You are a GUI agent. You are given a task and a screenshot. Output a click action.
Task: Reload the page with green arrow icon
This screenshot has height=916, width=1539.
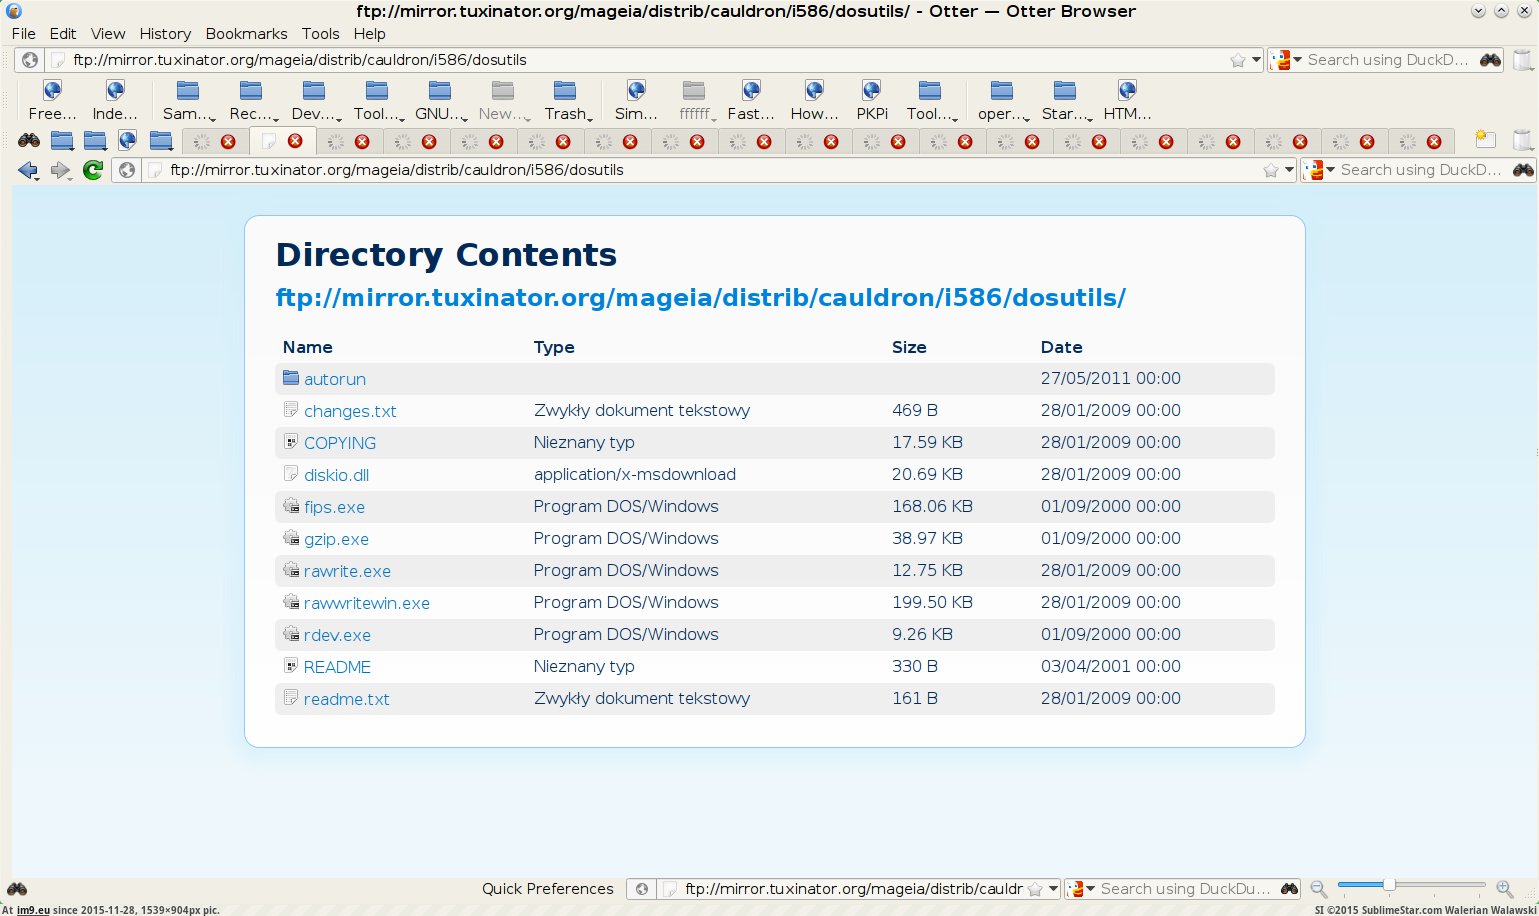(93, 170)
